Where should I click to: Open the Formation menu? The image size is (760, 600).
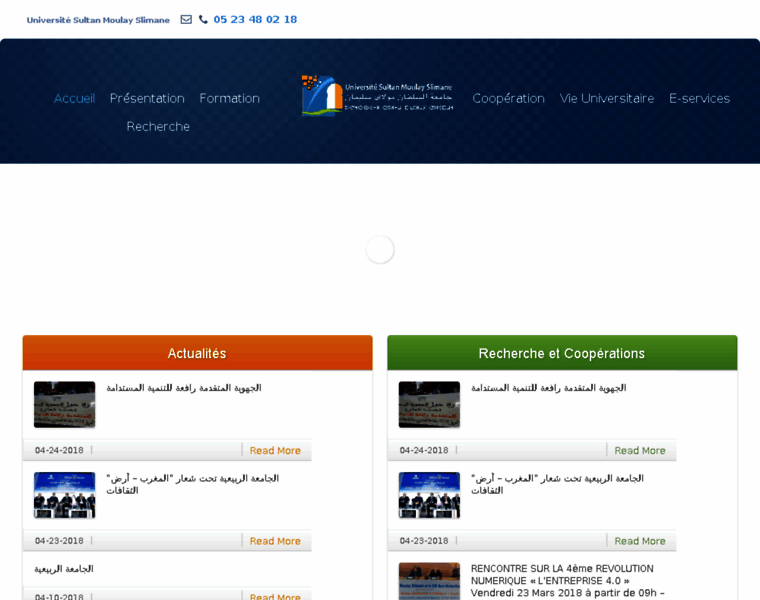click(229, 98)
